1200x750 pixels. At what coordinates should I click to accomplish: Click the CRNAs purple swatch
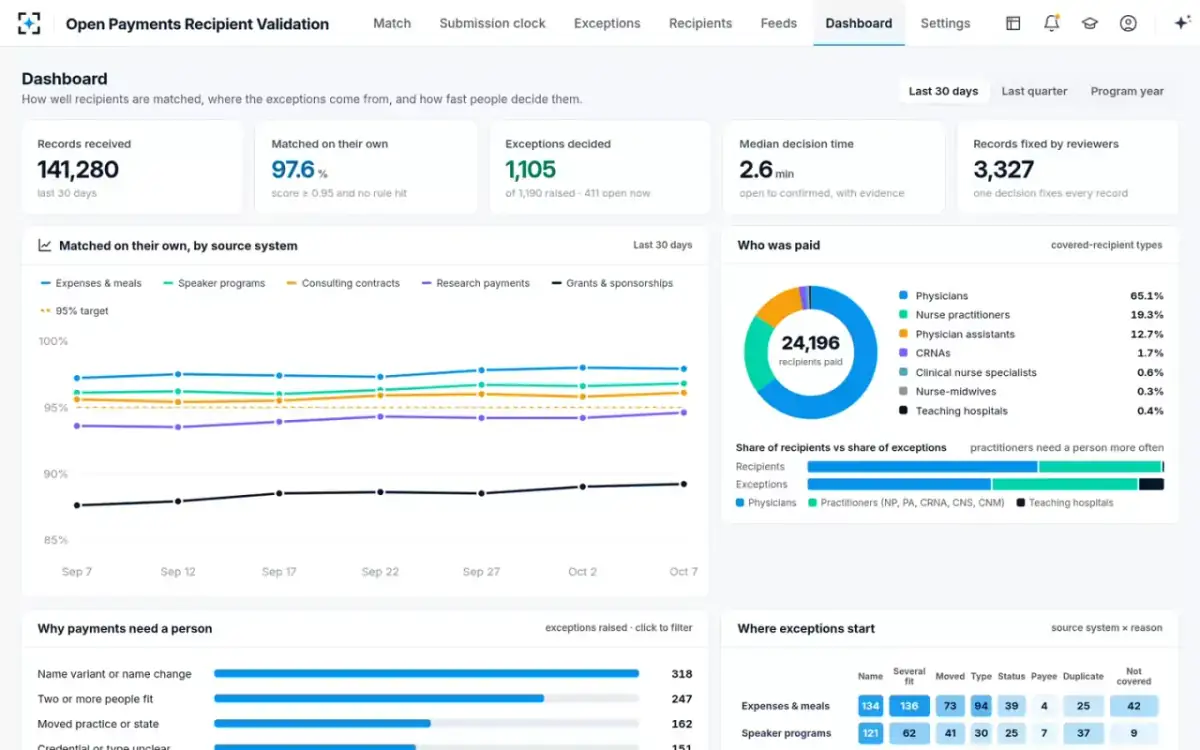(x=903, y=353)
